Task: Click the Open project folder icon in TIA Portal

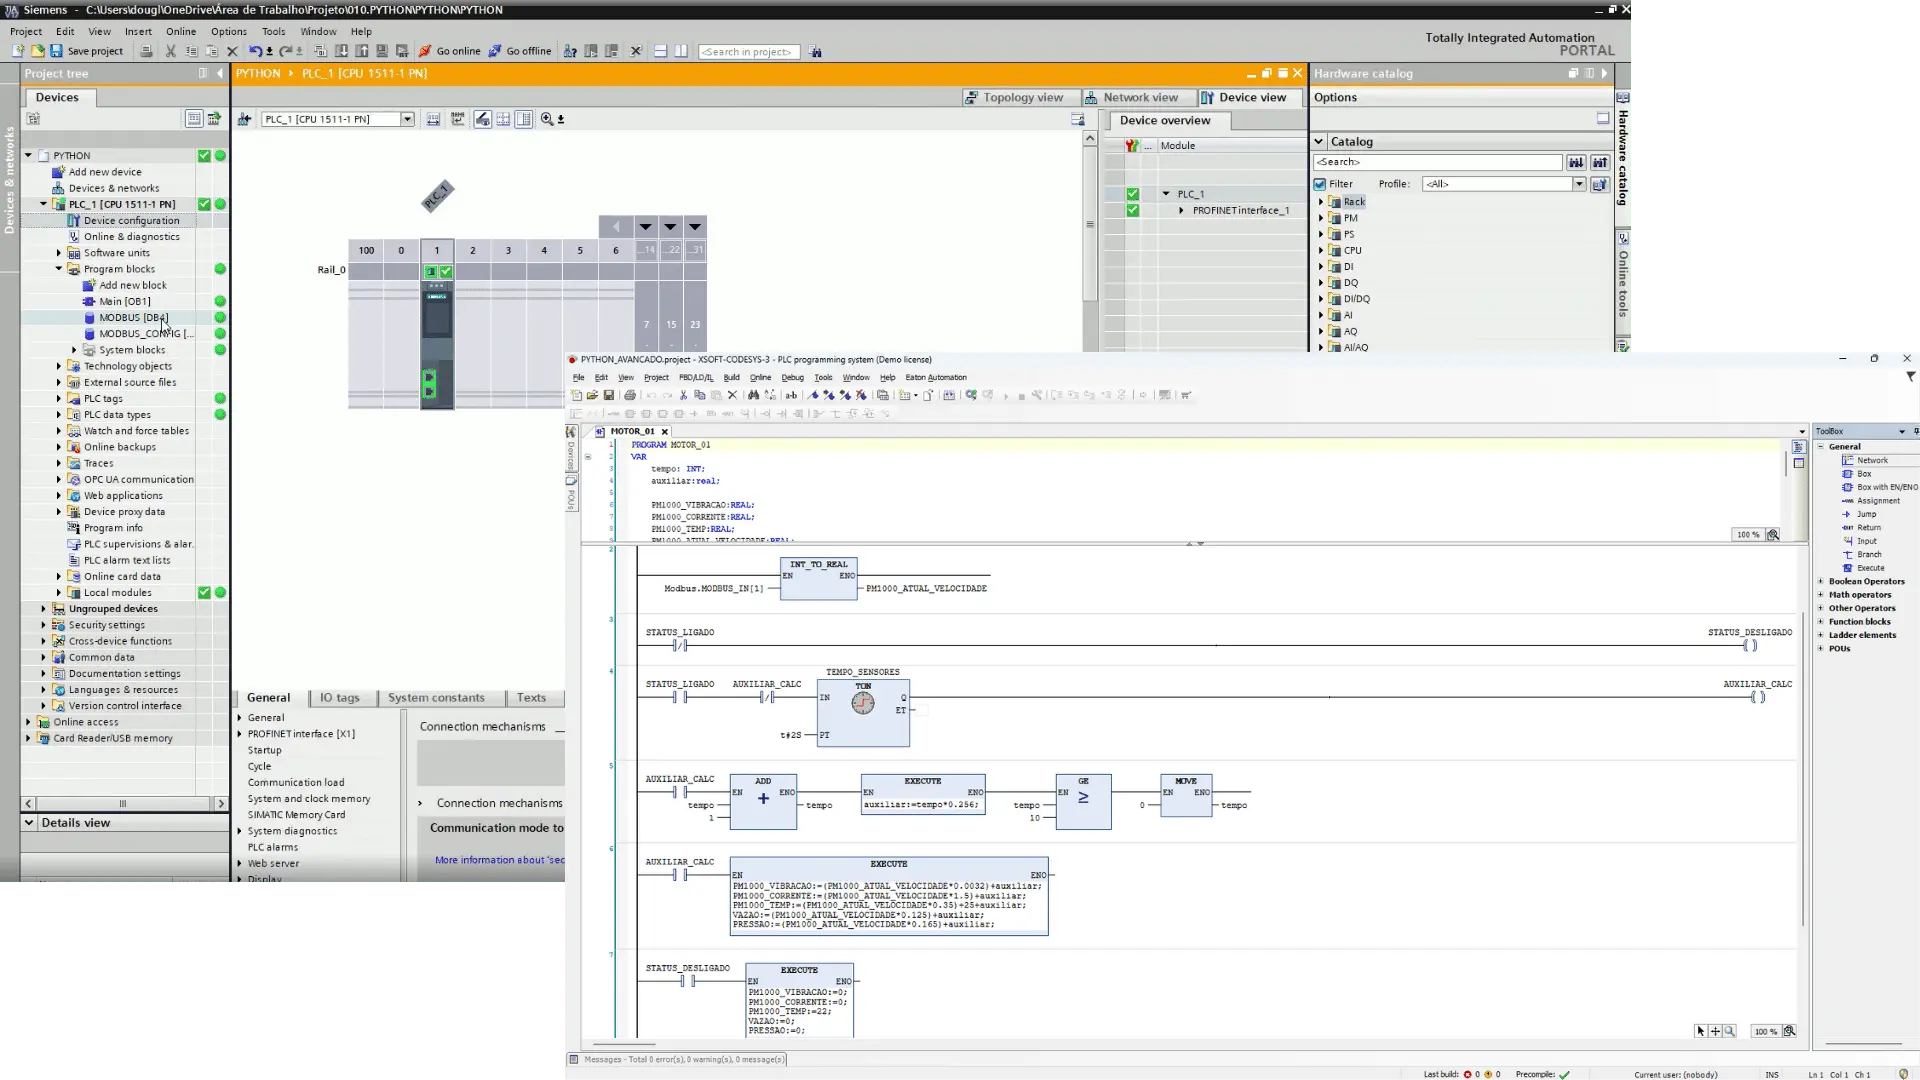Action: [37, 51]
